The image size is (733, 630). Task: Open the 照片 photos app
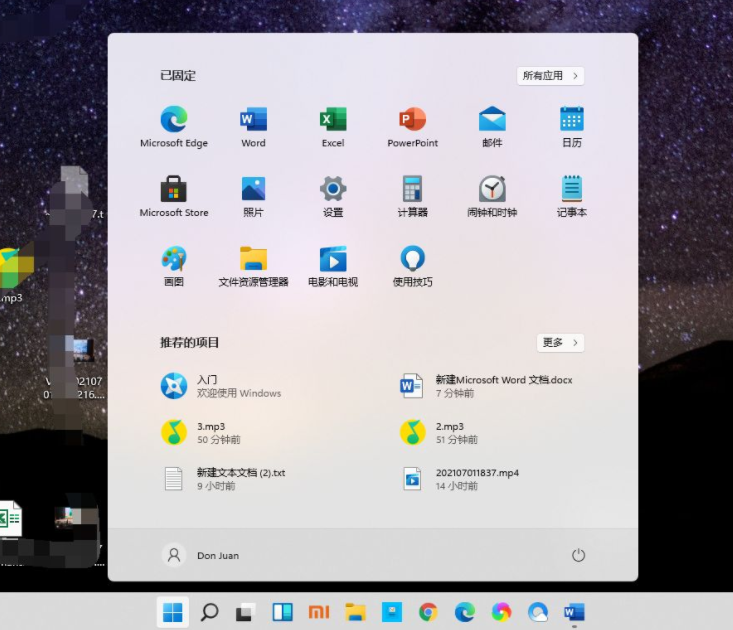(253, 196)
